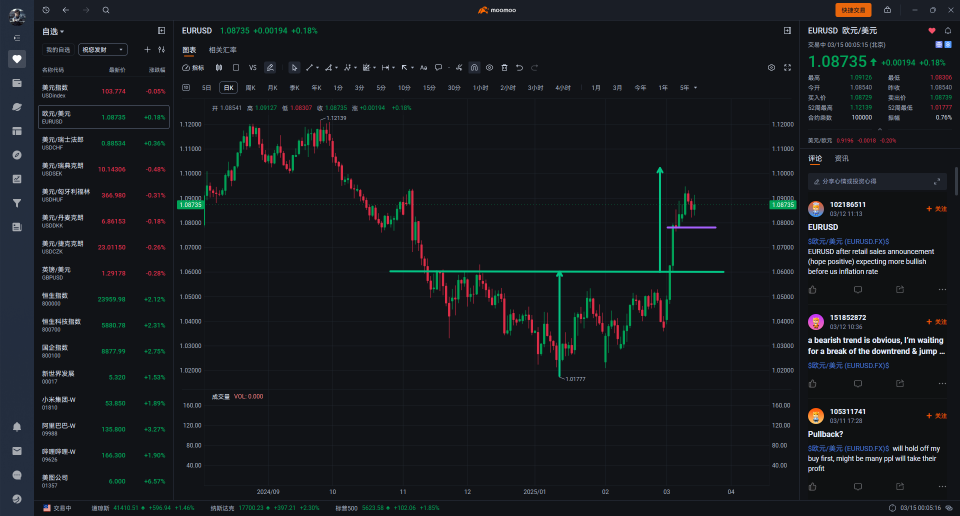Open the bell notifications in left sidebar
This screenshot has width=960, height=516.
(17, 427)
